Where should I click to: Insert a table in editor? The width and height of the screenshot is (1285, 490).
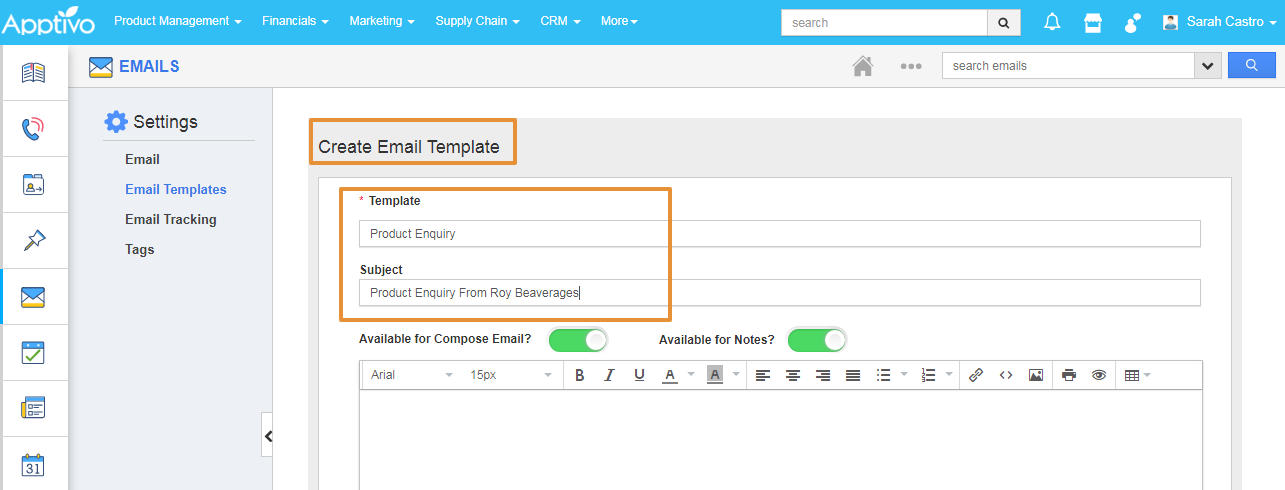(x=1132, y=375)
